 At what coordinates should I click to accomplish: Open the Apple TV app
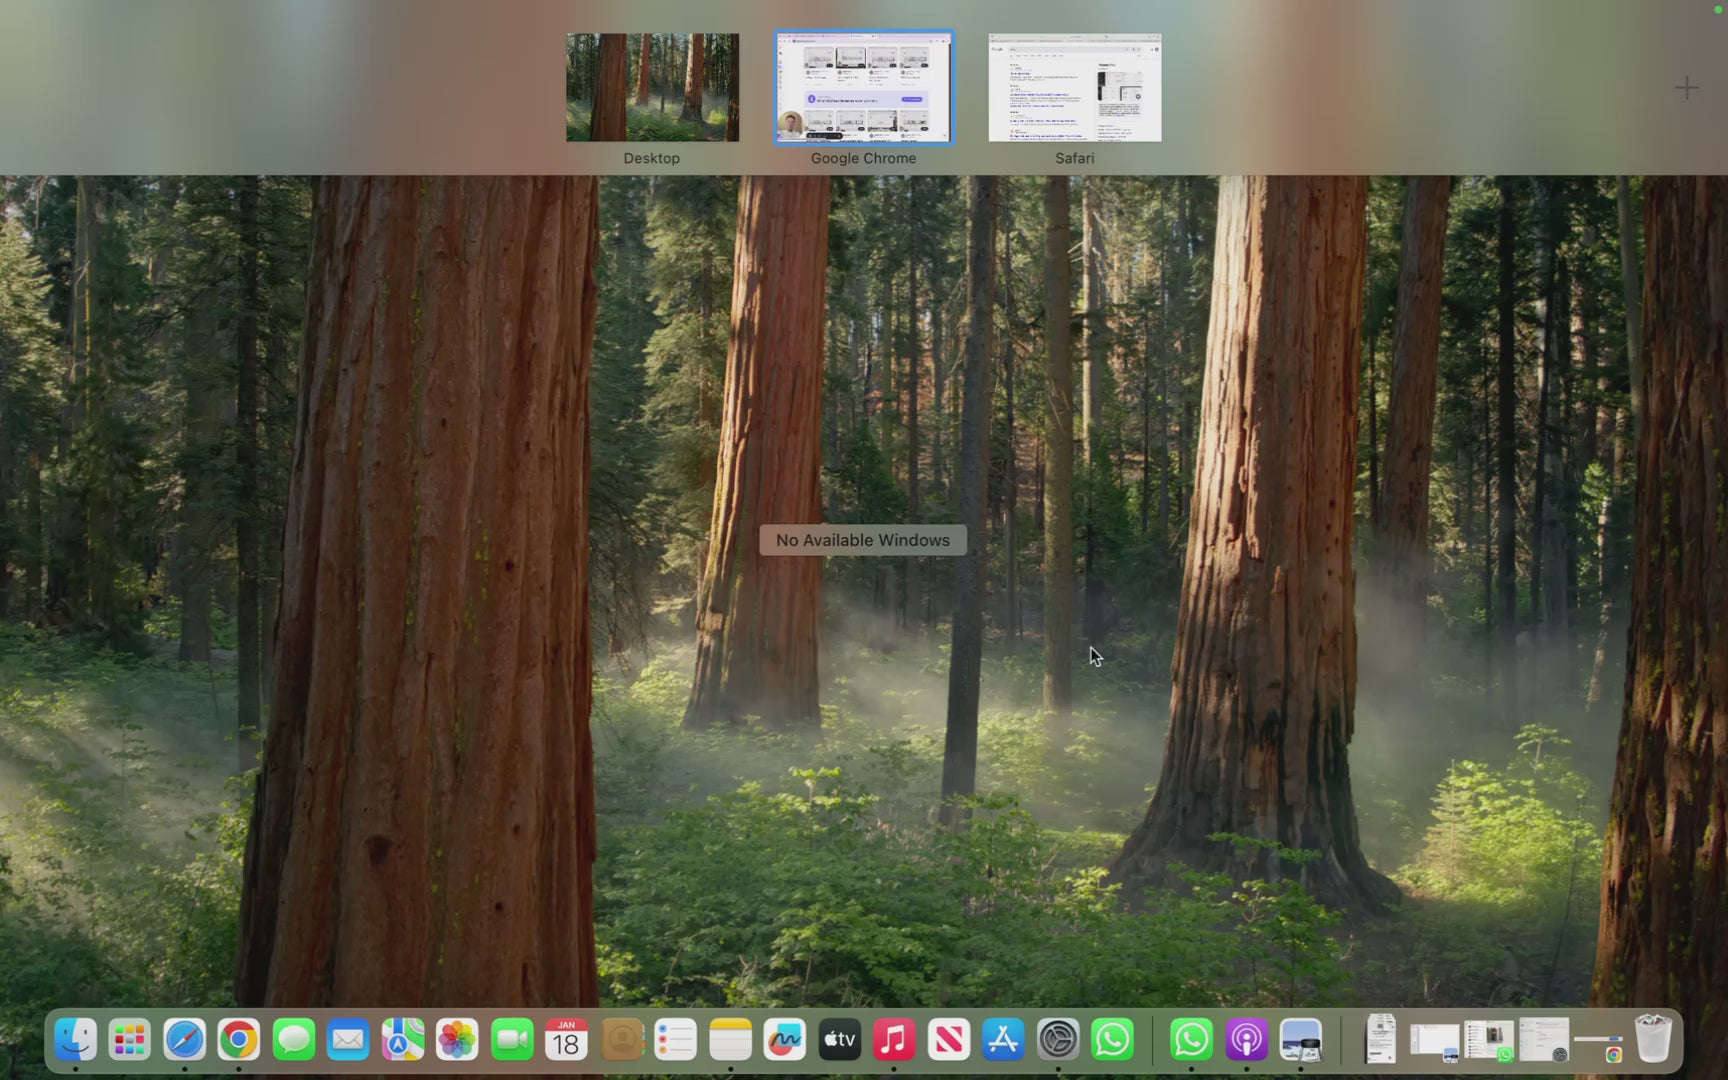coord(840,1040)
